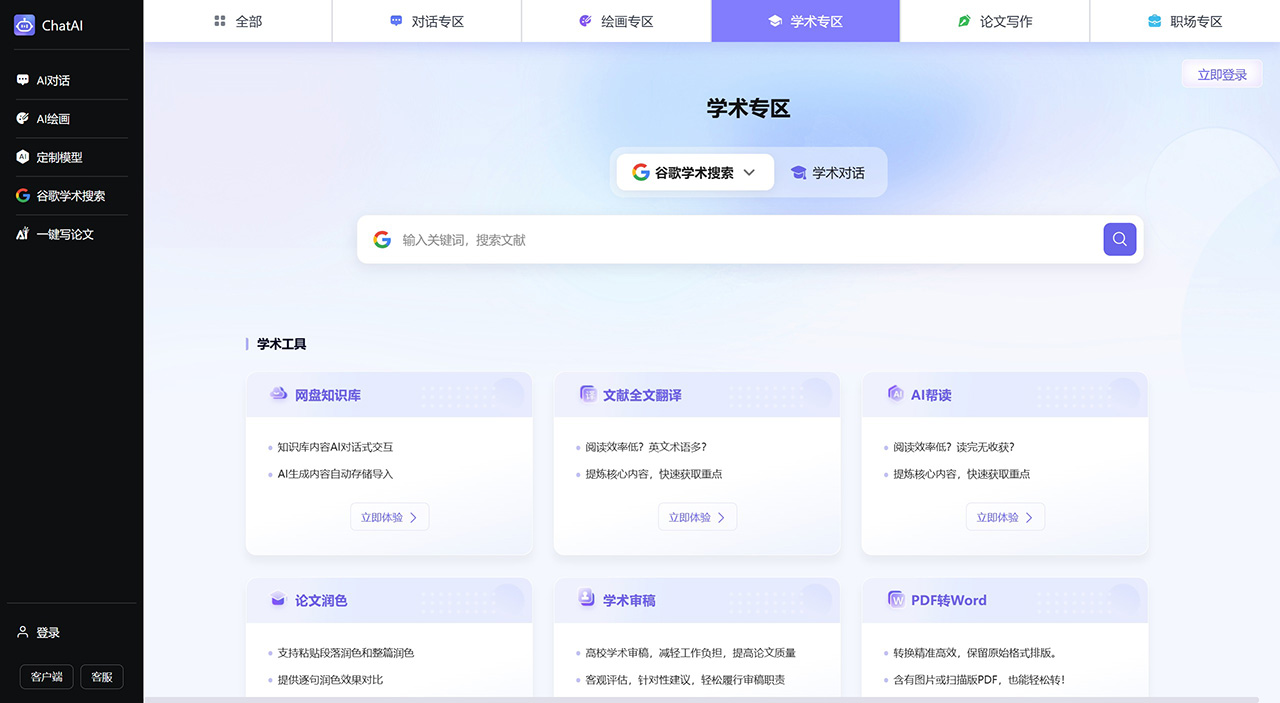Screen dimensions: 1280x703
Task: Click the ChatAI robot logo icon
Action: click(x=24, y=25)
